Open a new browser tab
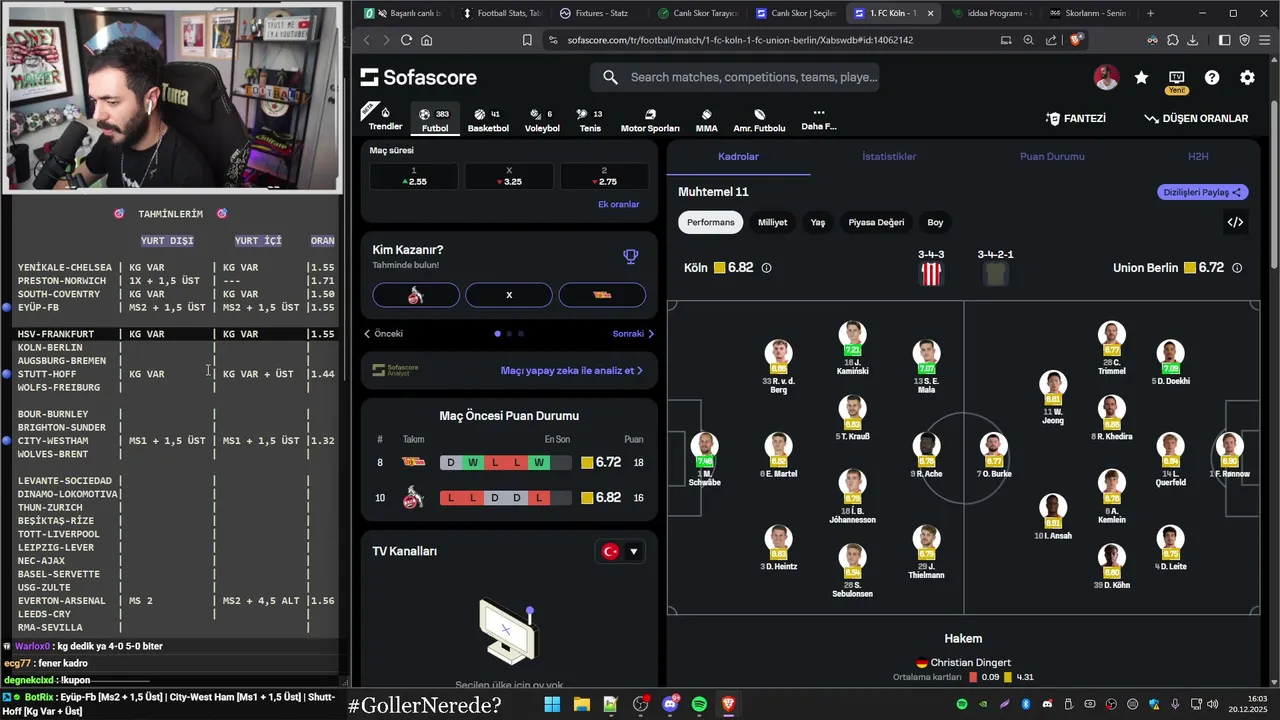1280x720 pixels. point(1150,13)
